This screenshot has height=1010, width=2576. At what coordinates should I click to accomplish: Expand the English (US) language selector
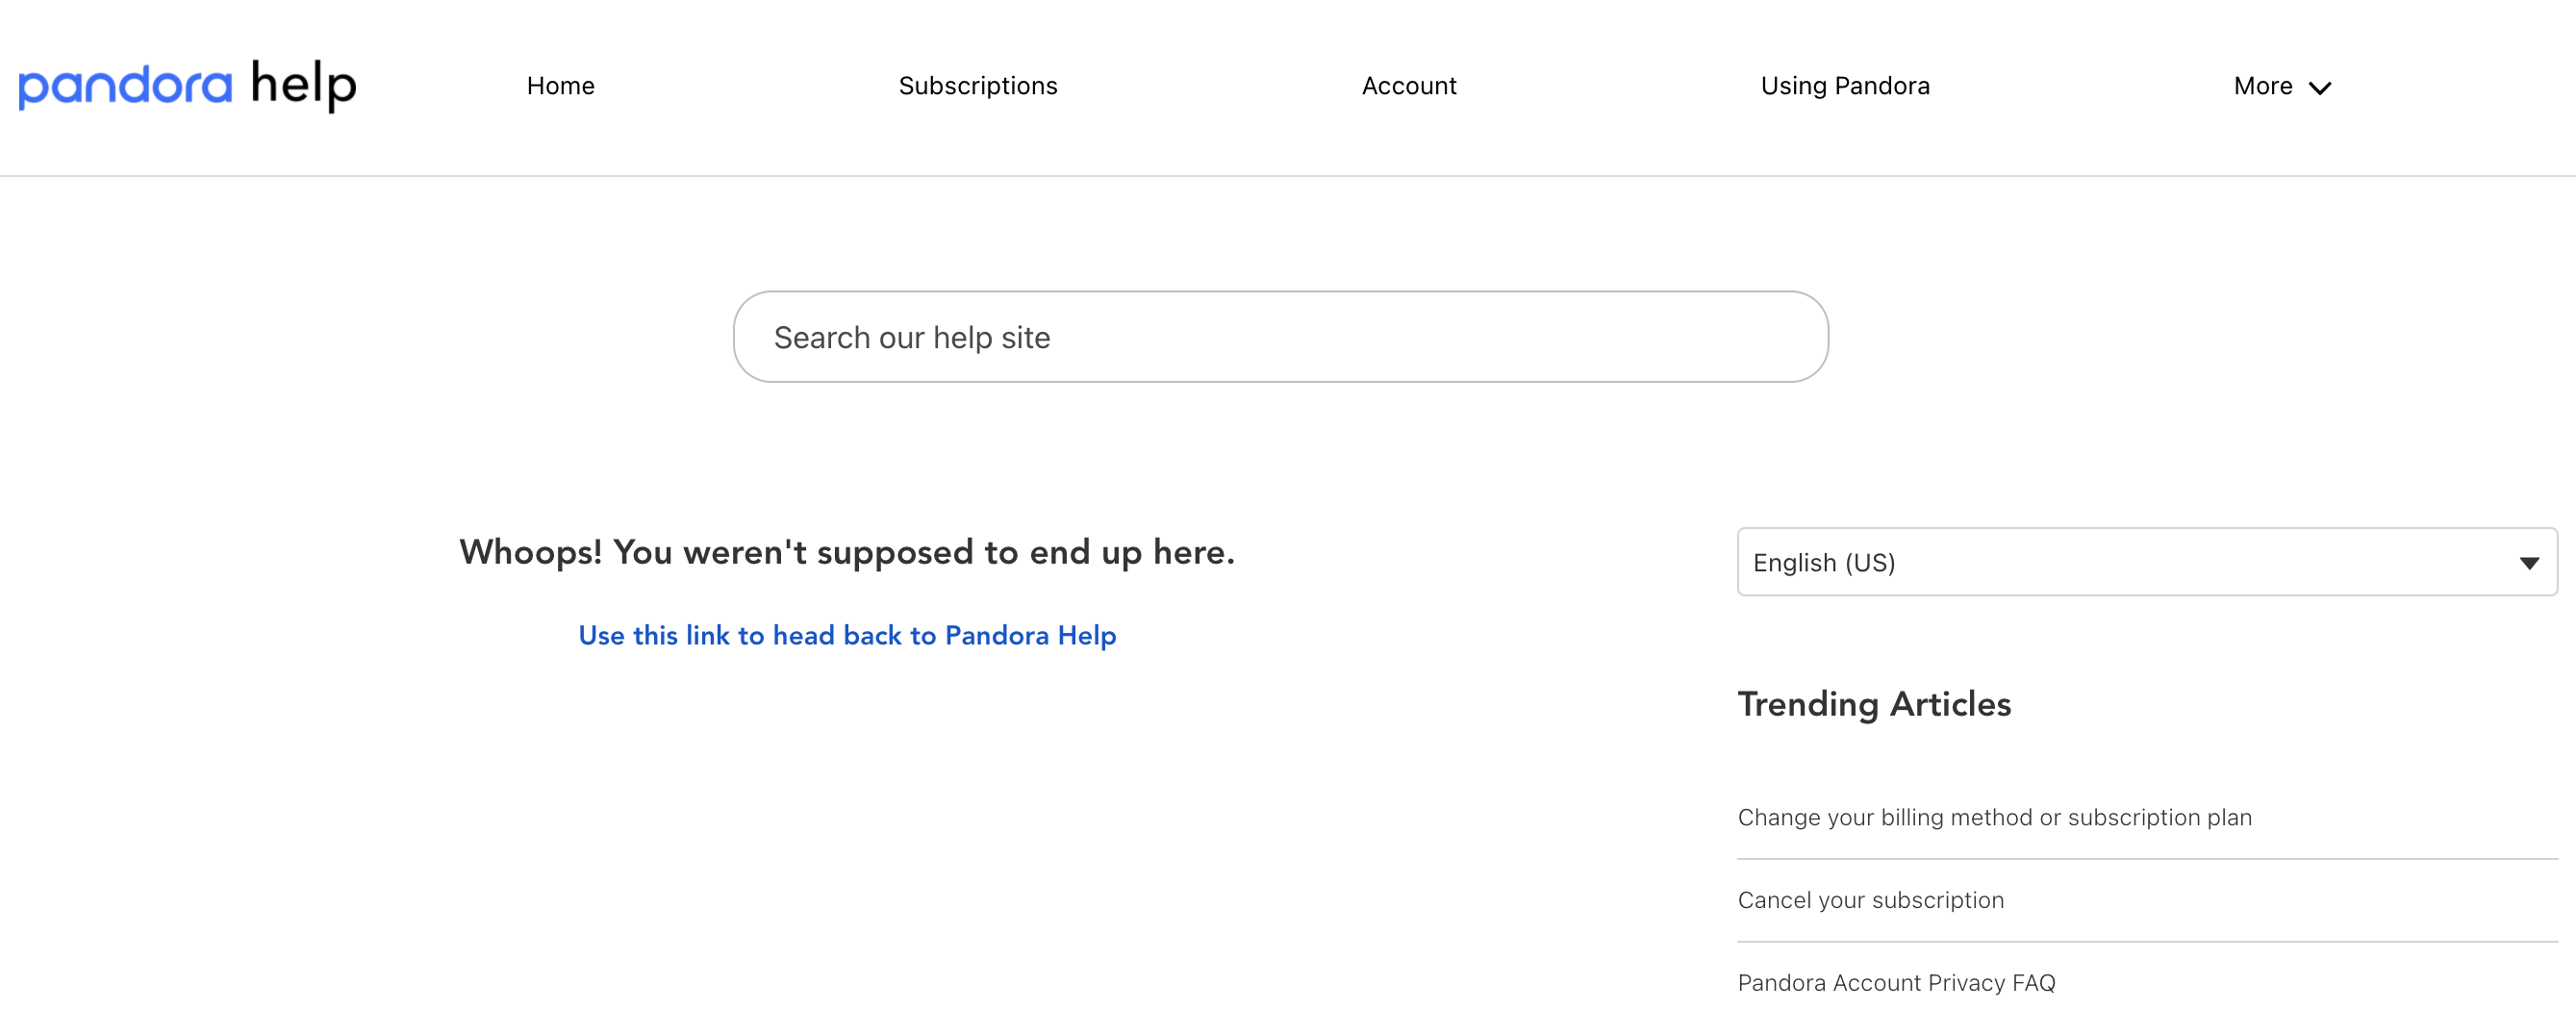point(2144,562)
